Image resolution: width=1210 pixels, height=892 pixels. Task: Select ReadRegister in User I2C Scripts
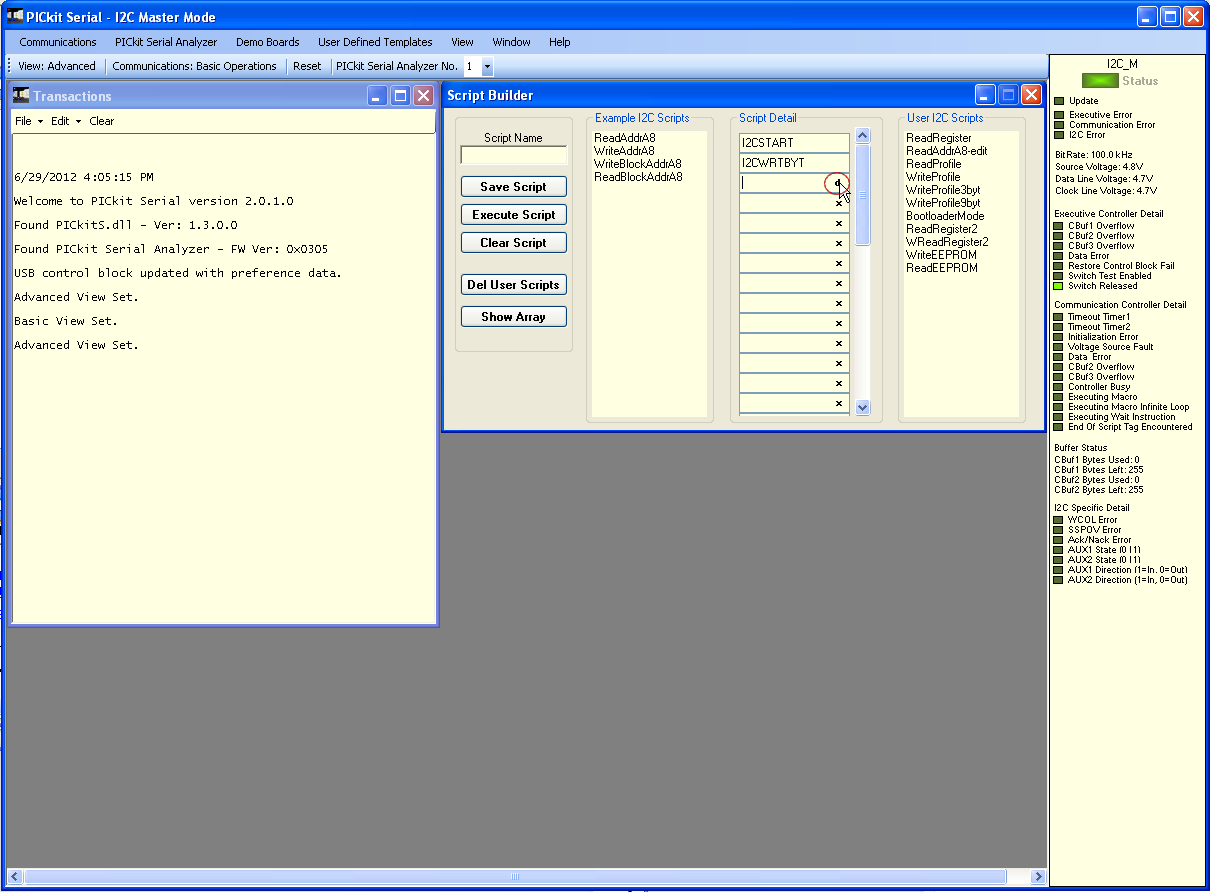point(939,138)
